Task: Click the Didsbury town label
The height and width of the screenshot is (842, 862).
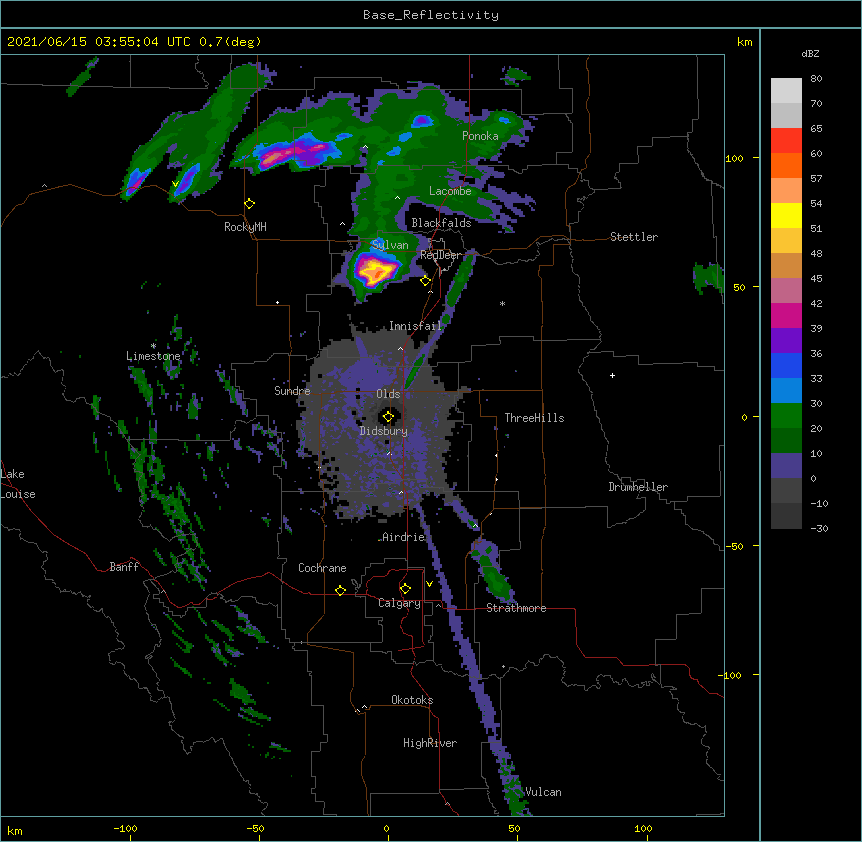Action: 383,431
